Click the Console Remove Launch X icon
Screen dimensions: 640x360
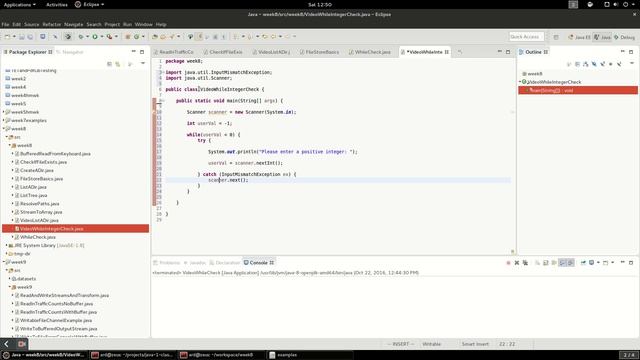[517, 263]
